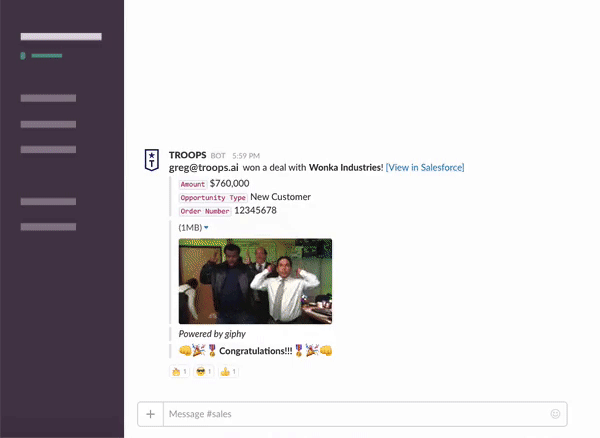Click the BOT badge label
Viewport: 600px width, 438px height.
218,156
